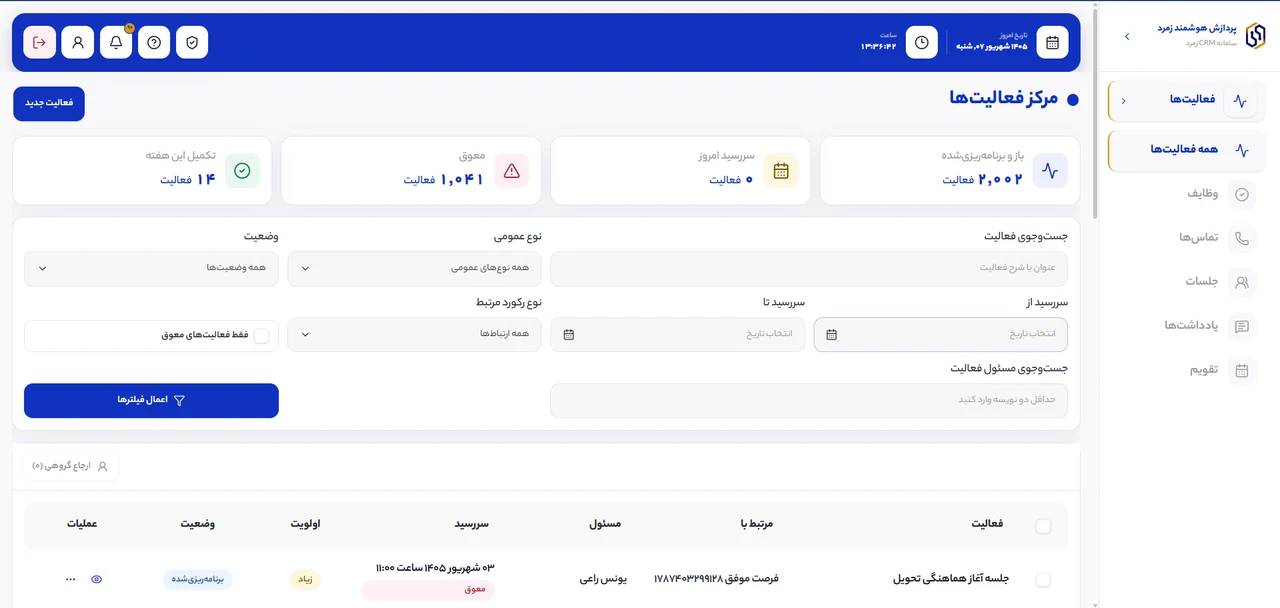
Task: Click the pulse icon on باز و برنامه‌ریزی‌شده card
Action: 1050,171
